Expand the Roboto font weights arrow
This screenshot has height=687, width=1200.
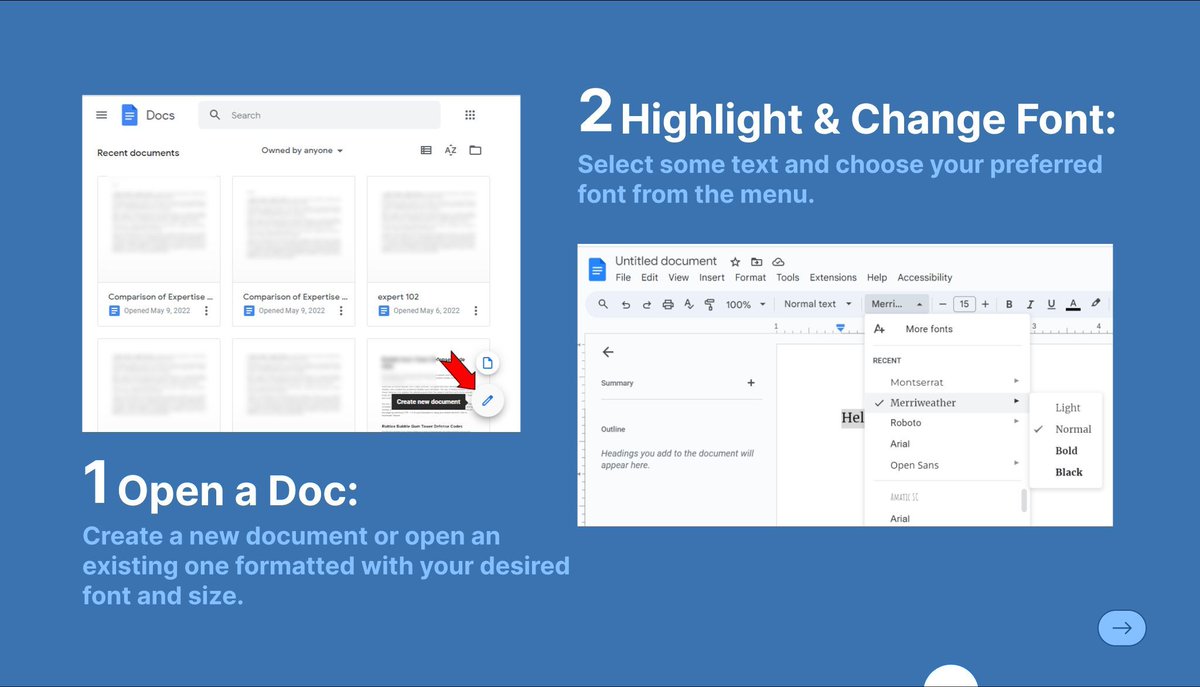[1016, 422]
